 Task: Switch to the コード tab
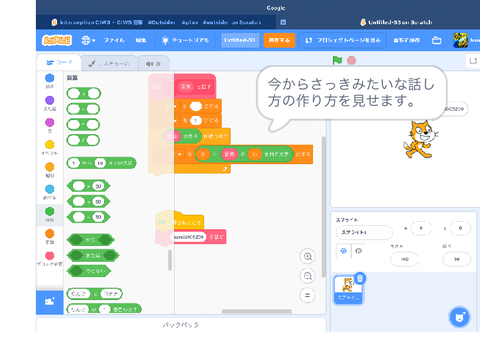[x=59, y=62]
